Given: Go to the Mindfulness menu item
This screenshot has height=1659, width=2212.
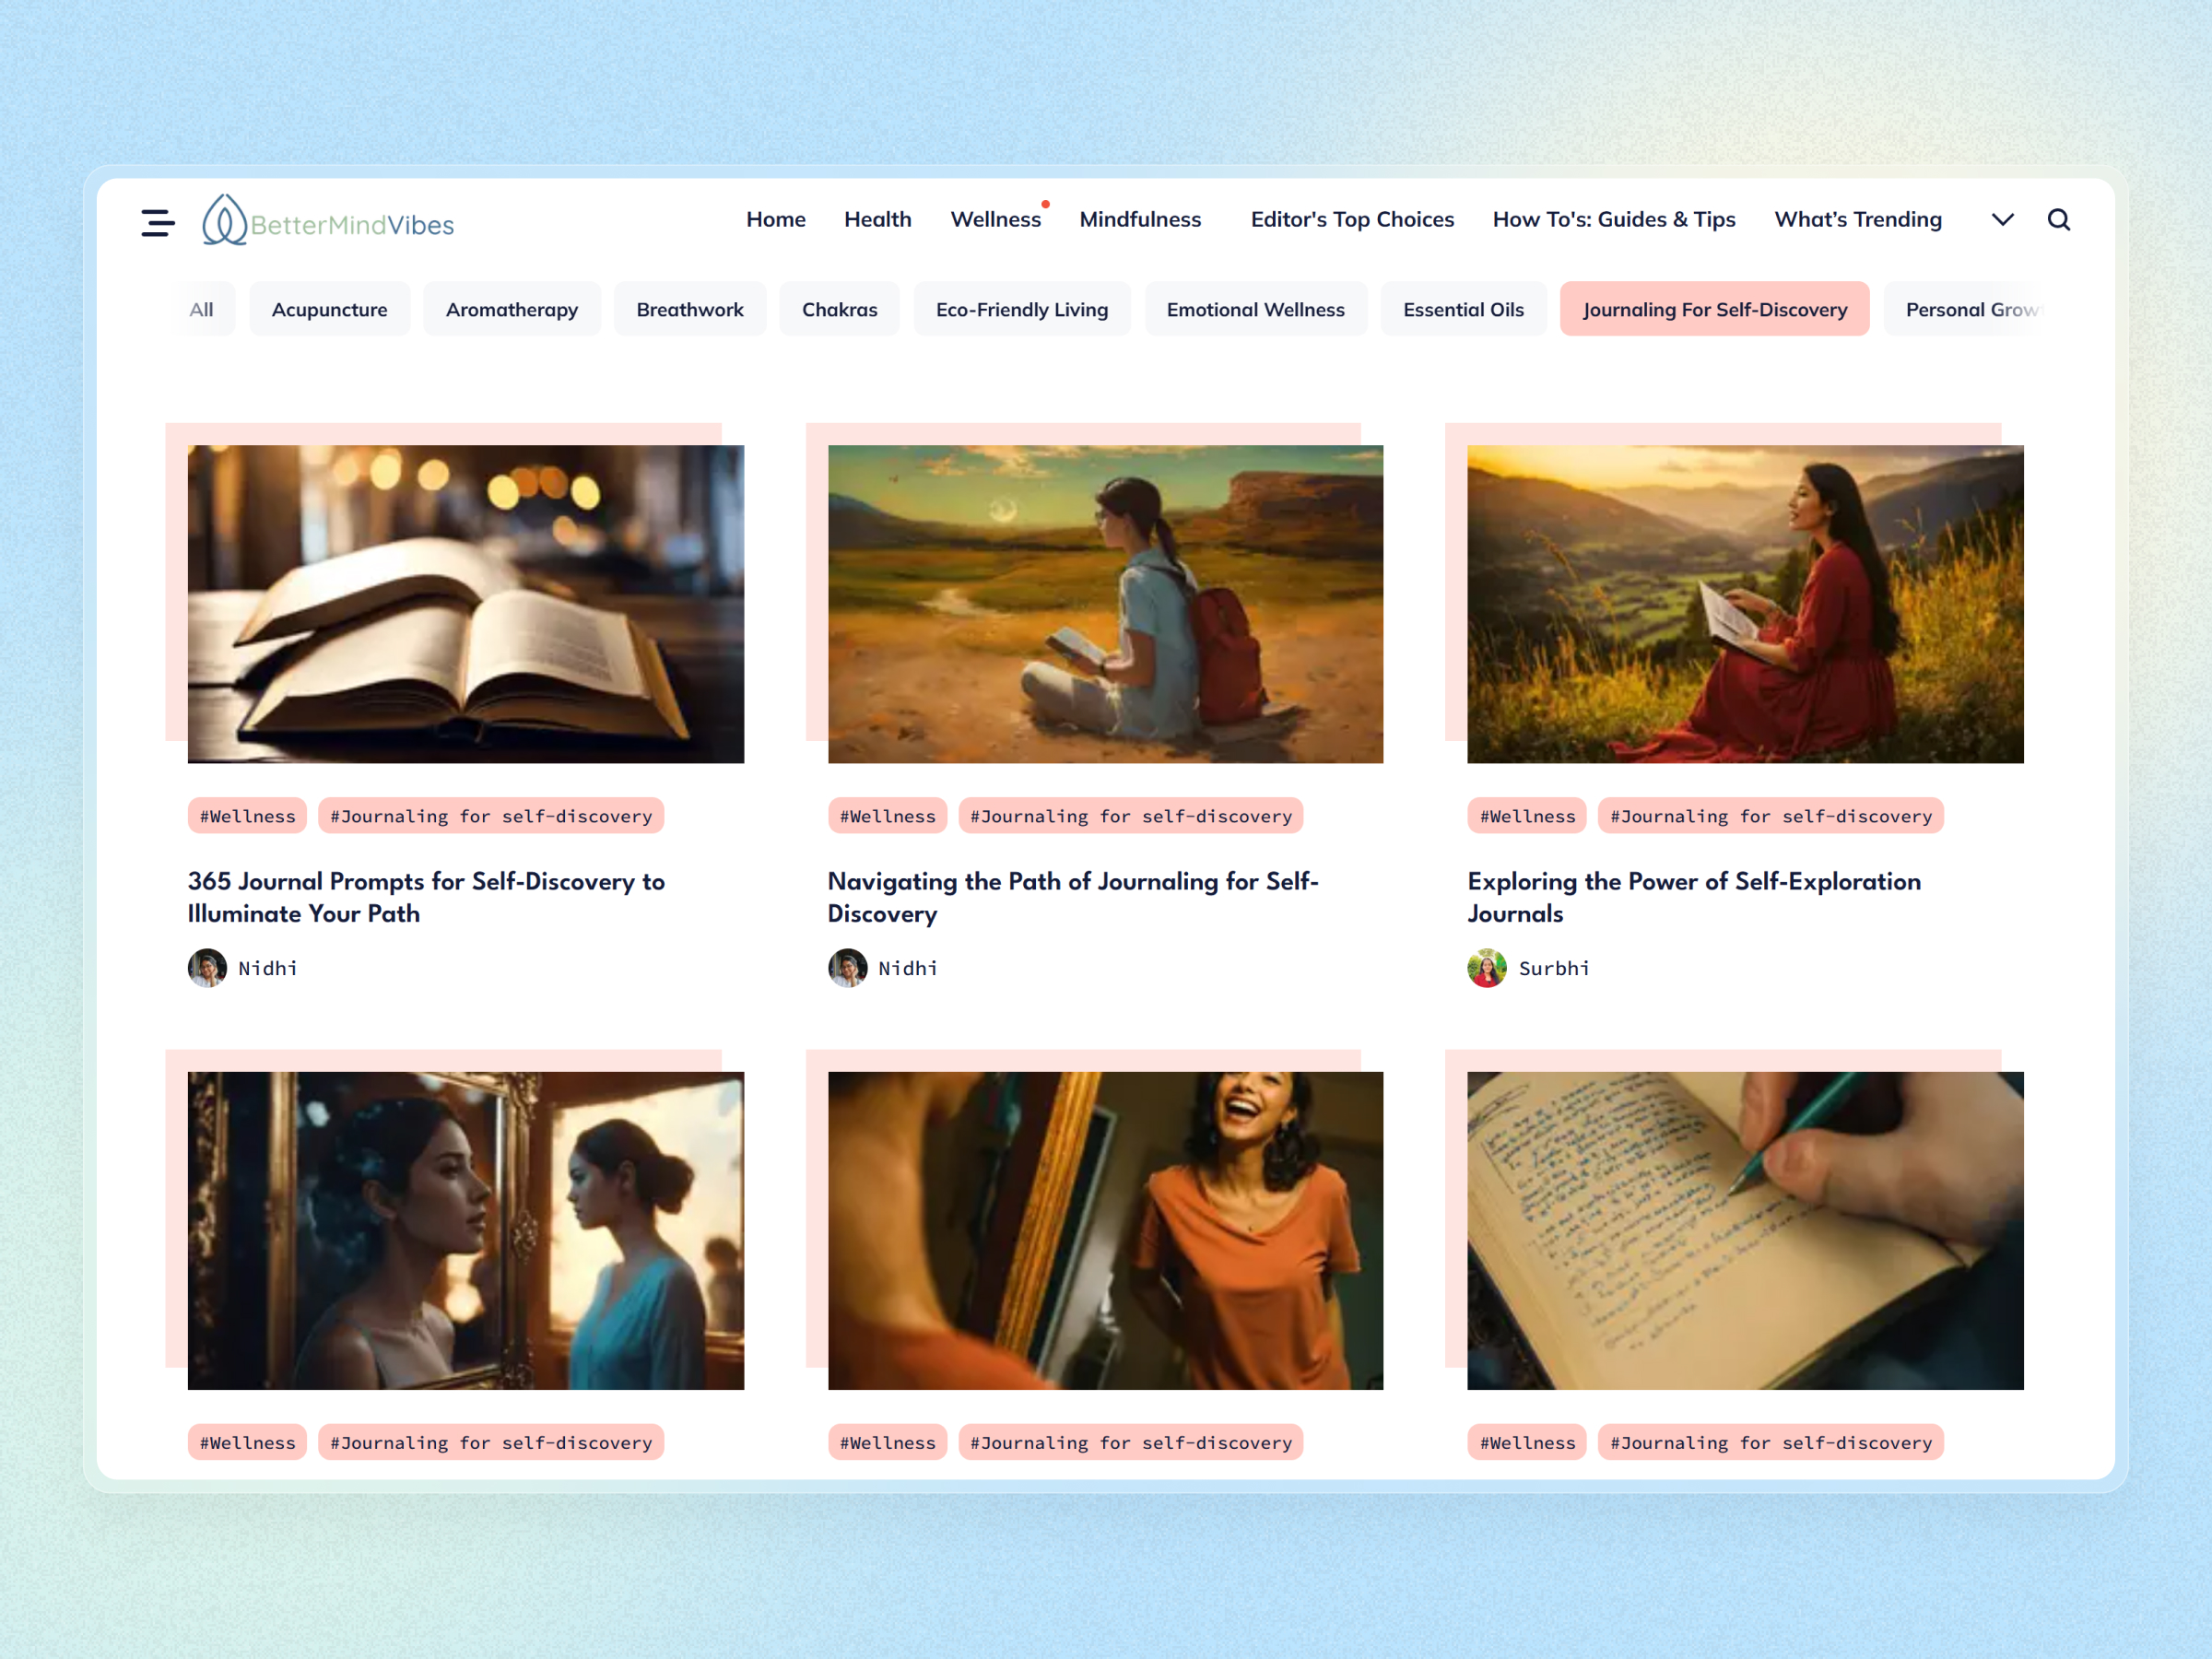Looking at the screenshot, I should (1140, 219).
